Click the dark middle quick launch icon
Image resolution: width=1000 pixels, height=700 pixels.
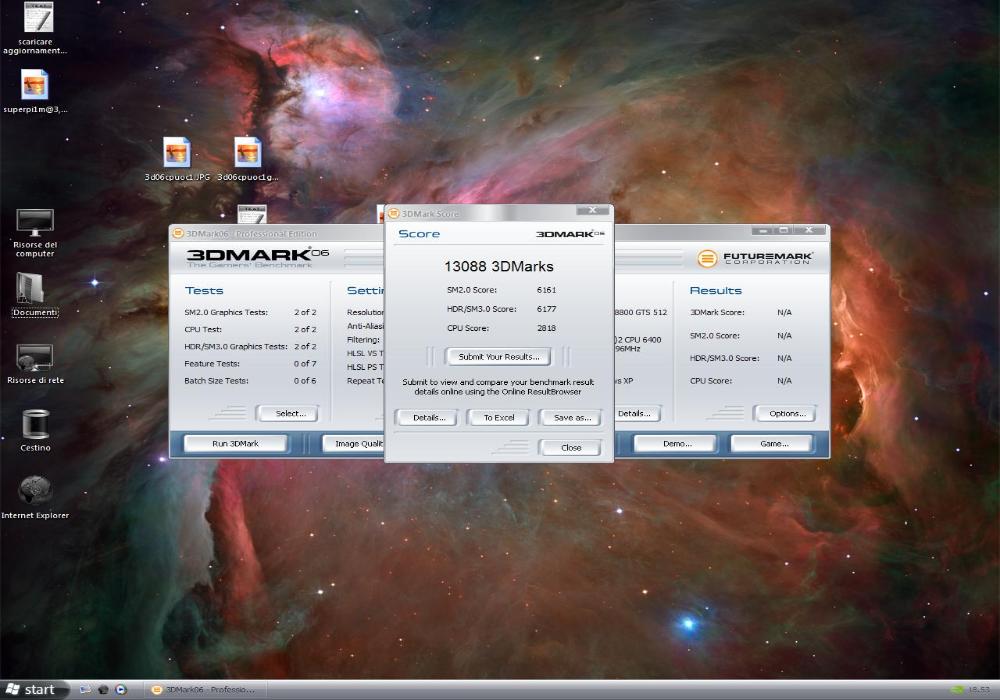[x=103, y=690]
